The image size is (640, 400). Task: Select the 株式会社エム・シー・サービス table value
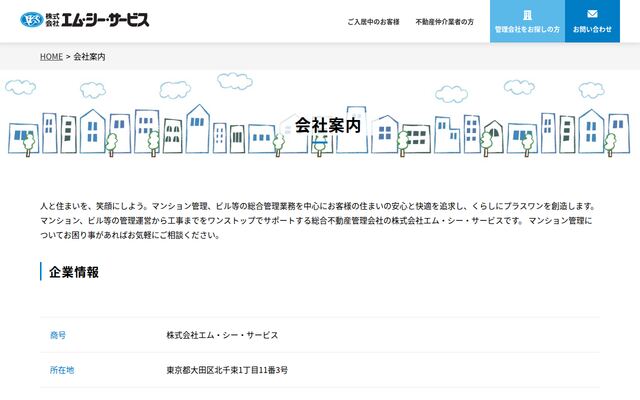click(x=222, y=335)
